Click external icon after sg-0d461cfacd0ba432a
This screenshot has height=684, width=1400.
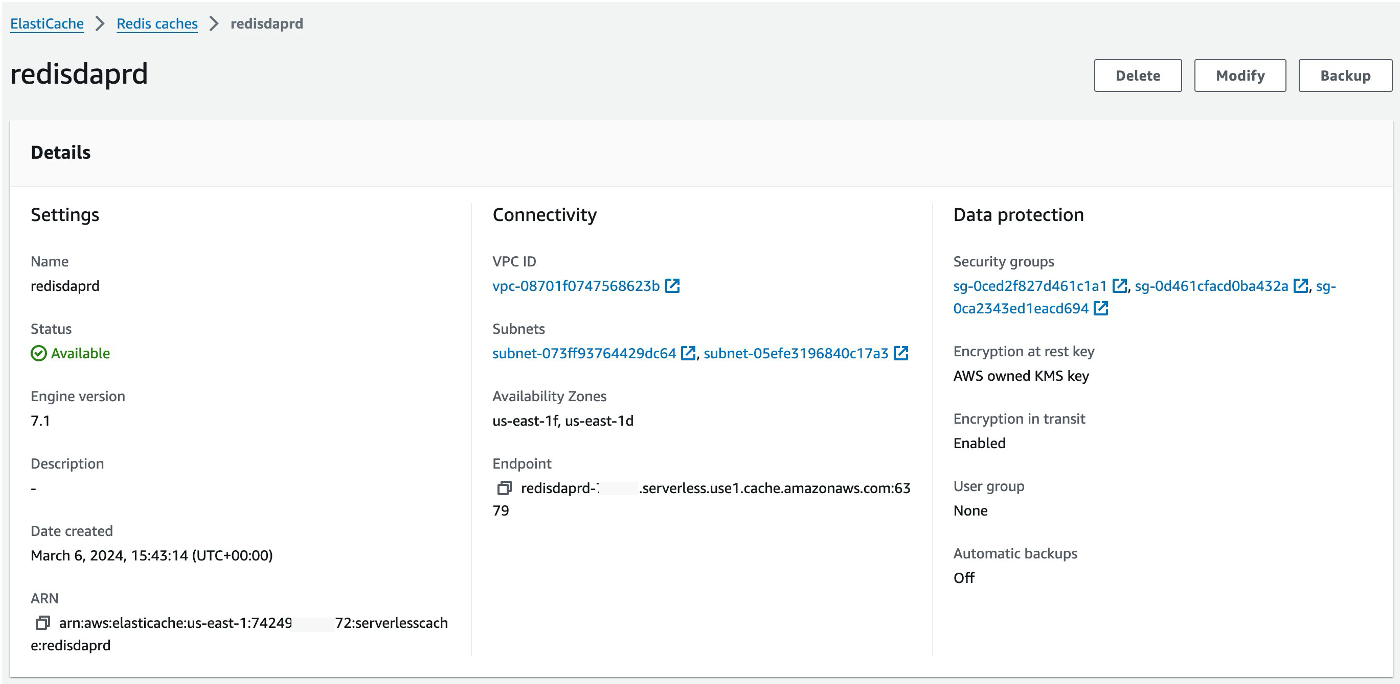click(1301, 286)
